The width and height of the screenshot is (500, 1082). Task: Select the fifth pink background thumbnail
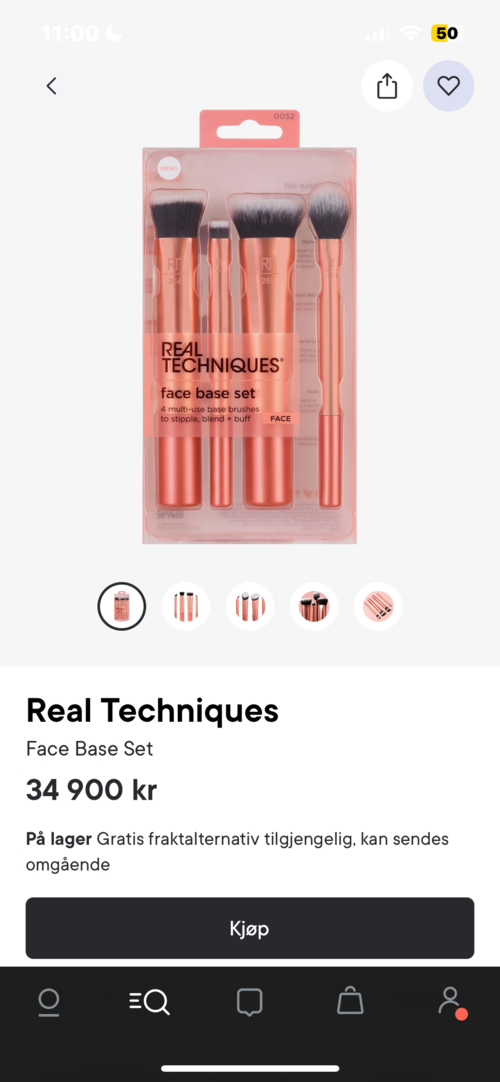click(378, 606)
